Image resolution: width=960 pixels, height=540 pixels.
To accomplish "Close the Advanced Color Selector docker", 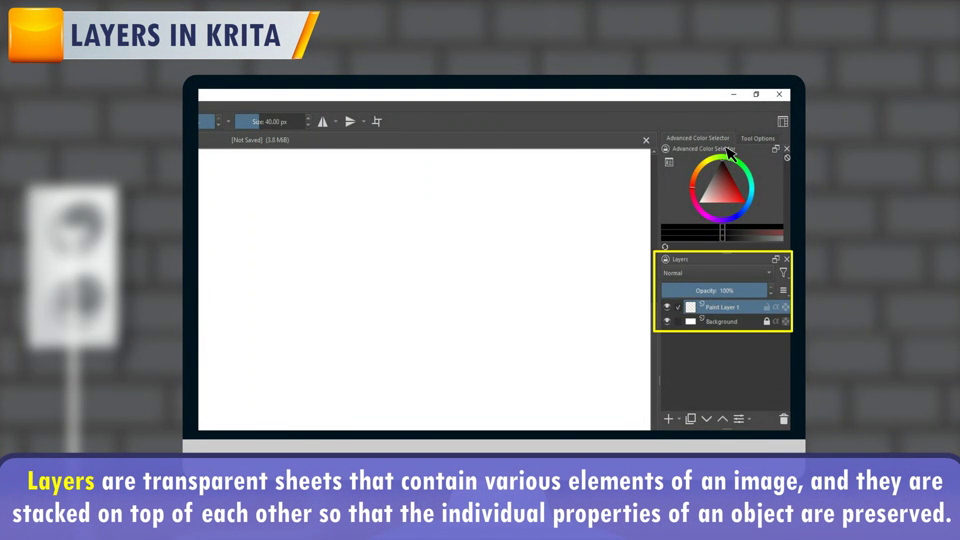I will click(787, 149).
